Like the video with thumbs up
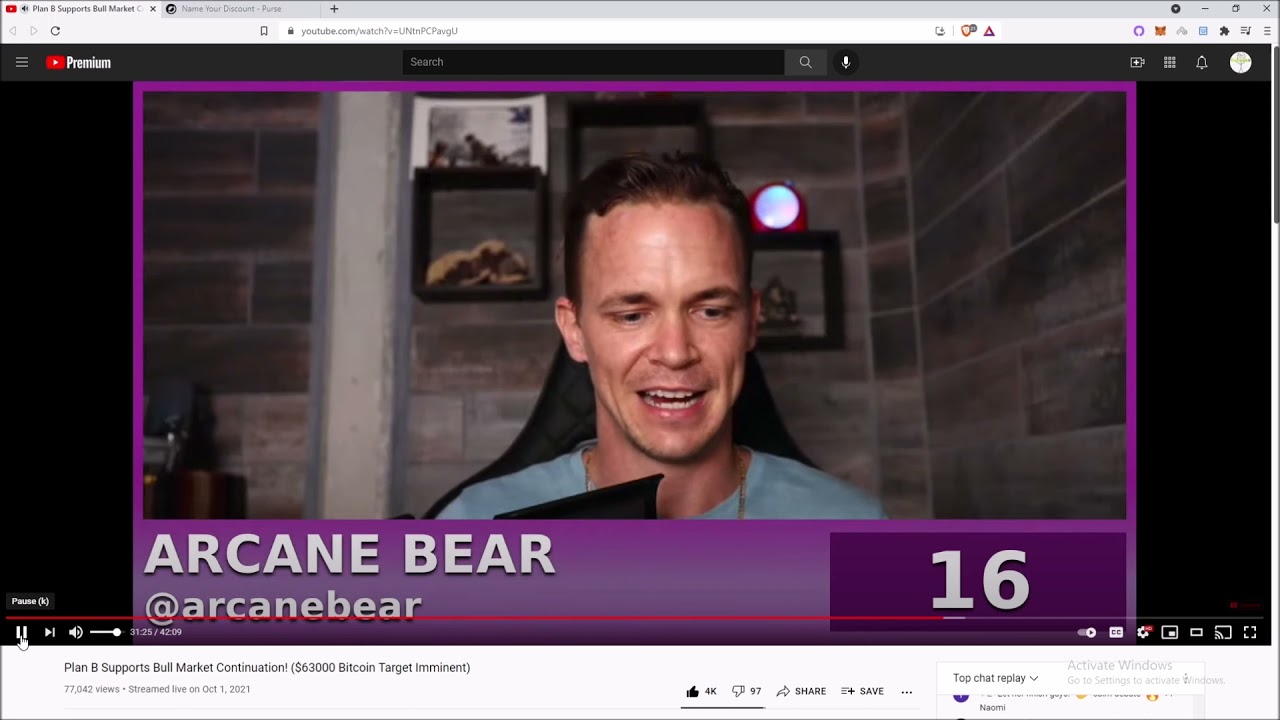Screen dimensions: 1280x720 pos(702,691)
